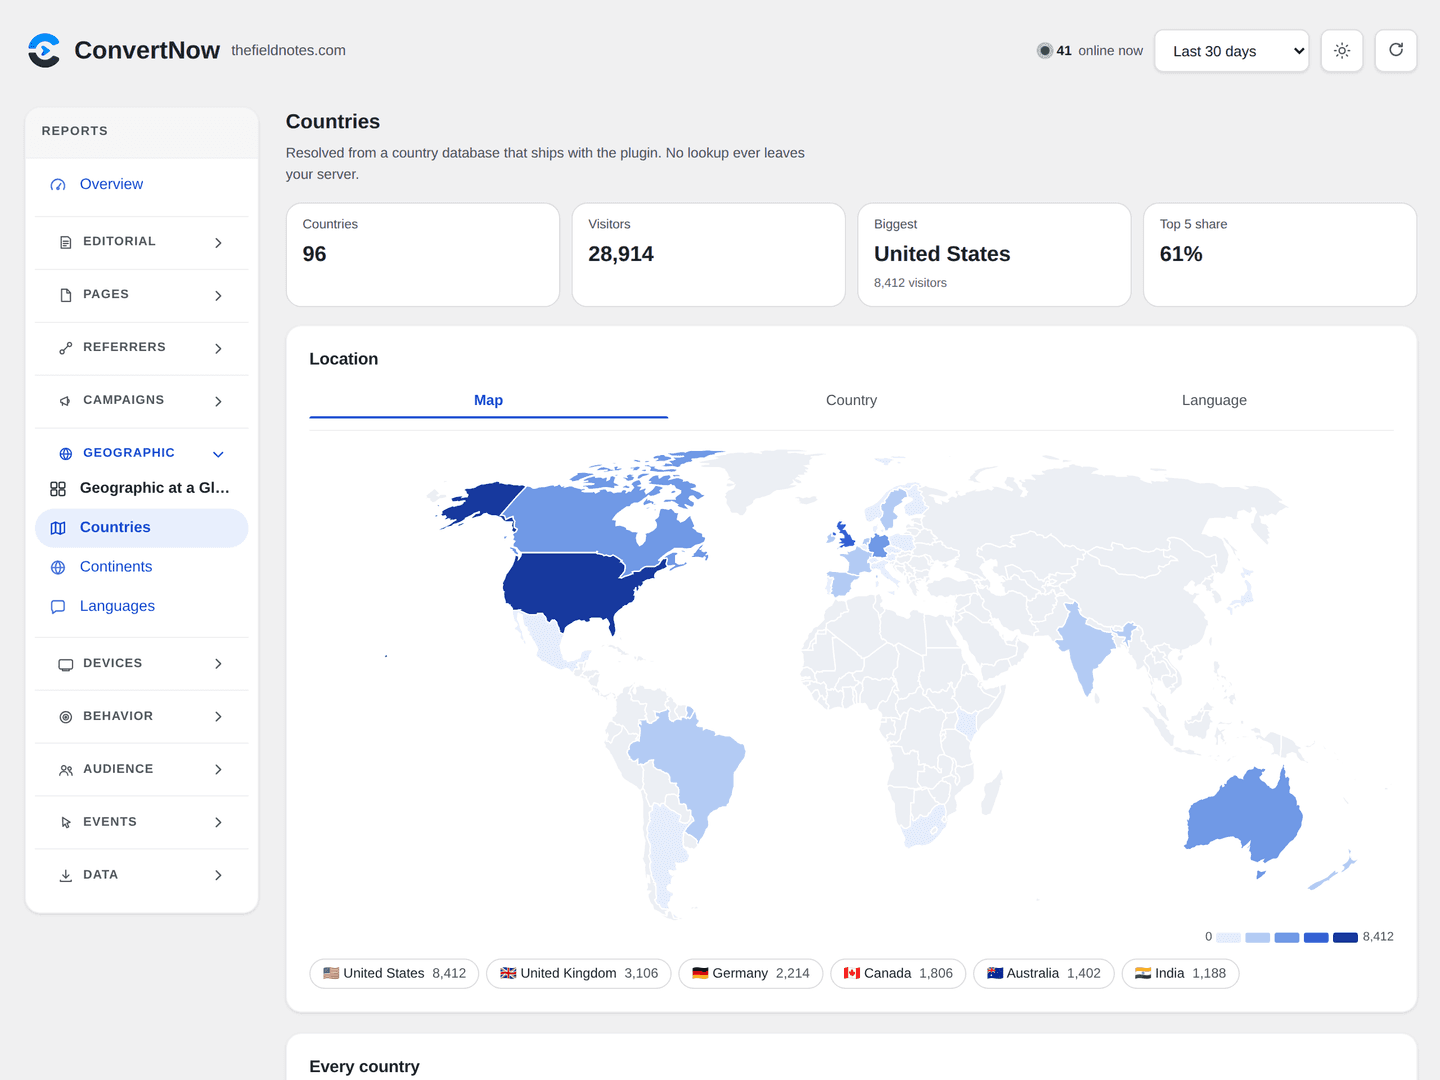Screen dimensions: 1440x1080
Task: Expand the Editorial section chevron
Action: tap(218, 243)
